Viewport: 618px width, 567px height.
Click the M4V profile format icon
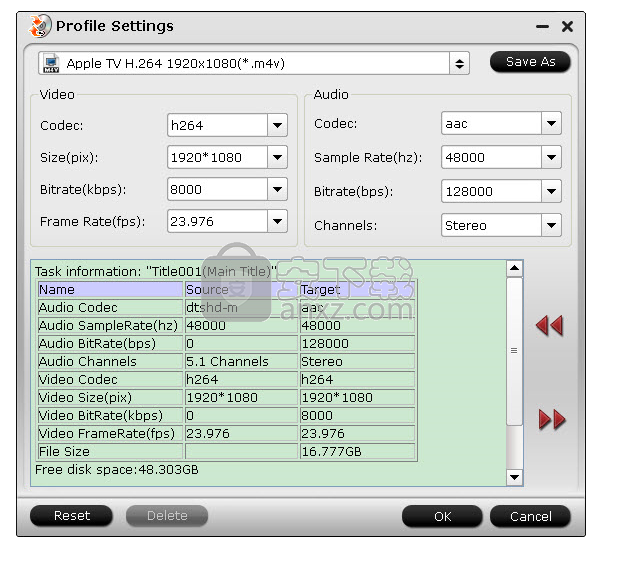pos(51,63)
